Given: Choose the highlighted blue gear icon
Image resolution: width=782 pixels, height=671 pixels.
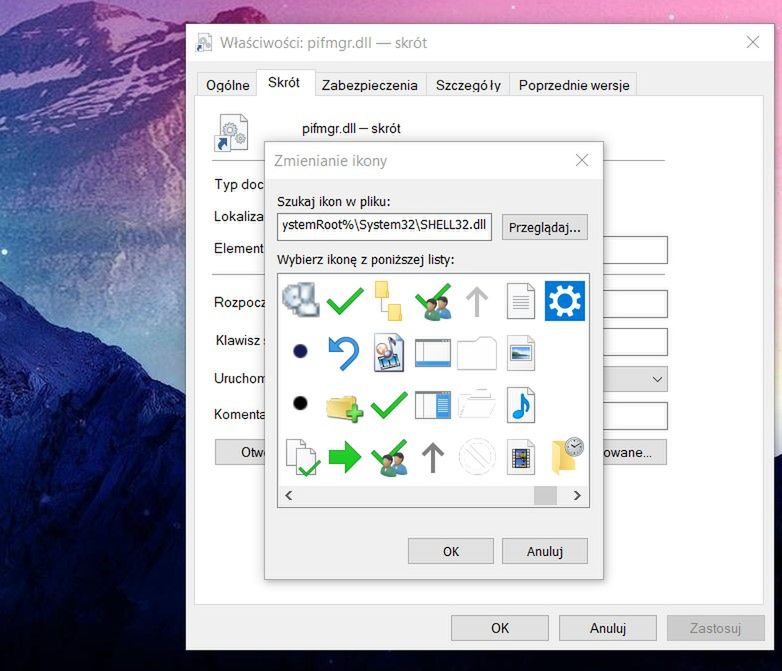Looking at the screenshot, I should (565, 301).
